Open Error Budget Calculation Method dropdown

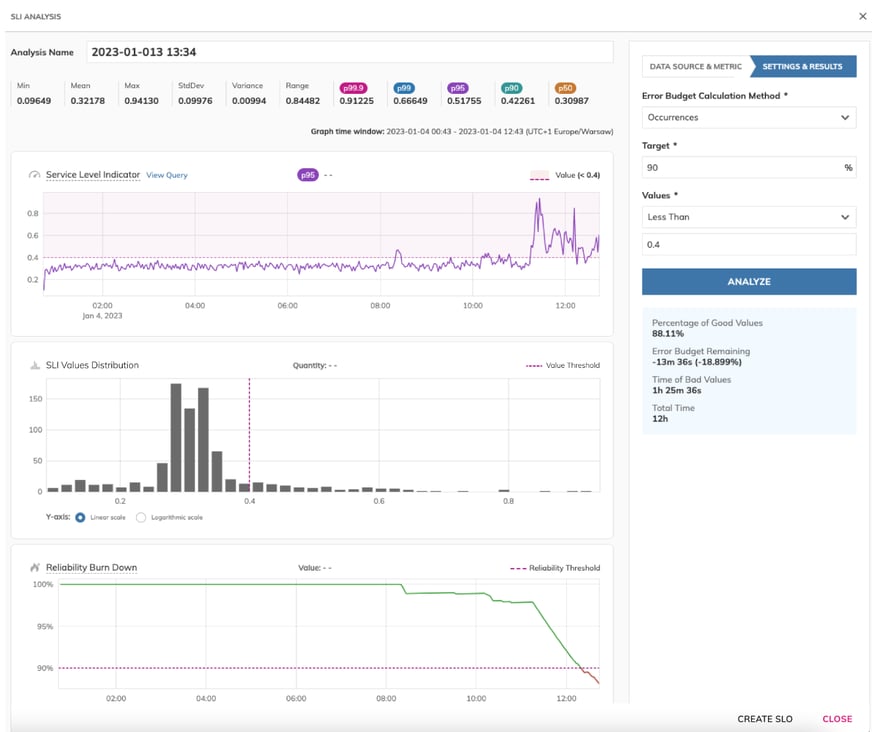point(749,117)
